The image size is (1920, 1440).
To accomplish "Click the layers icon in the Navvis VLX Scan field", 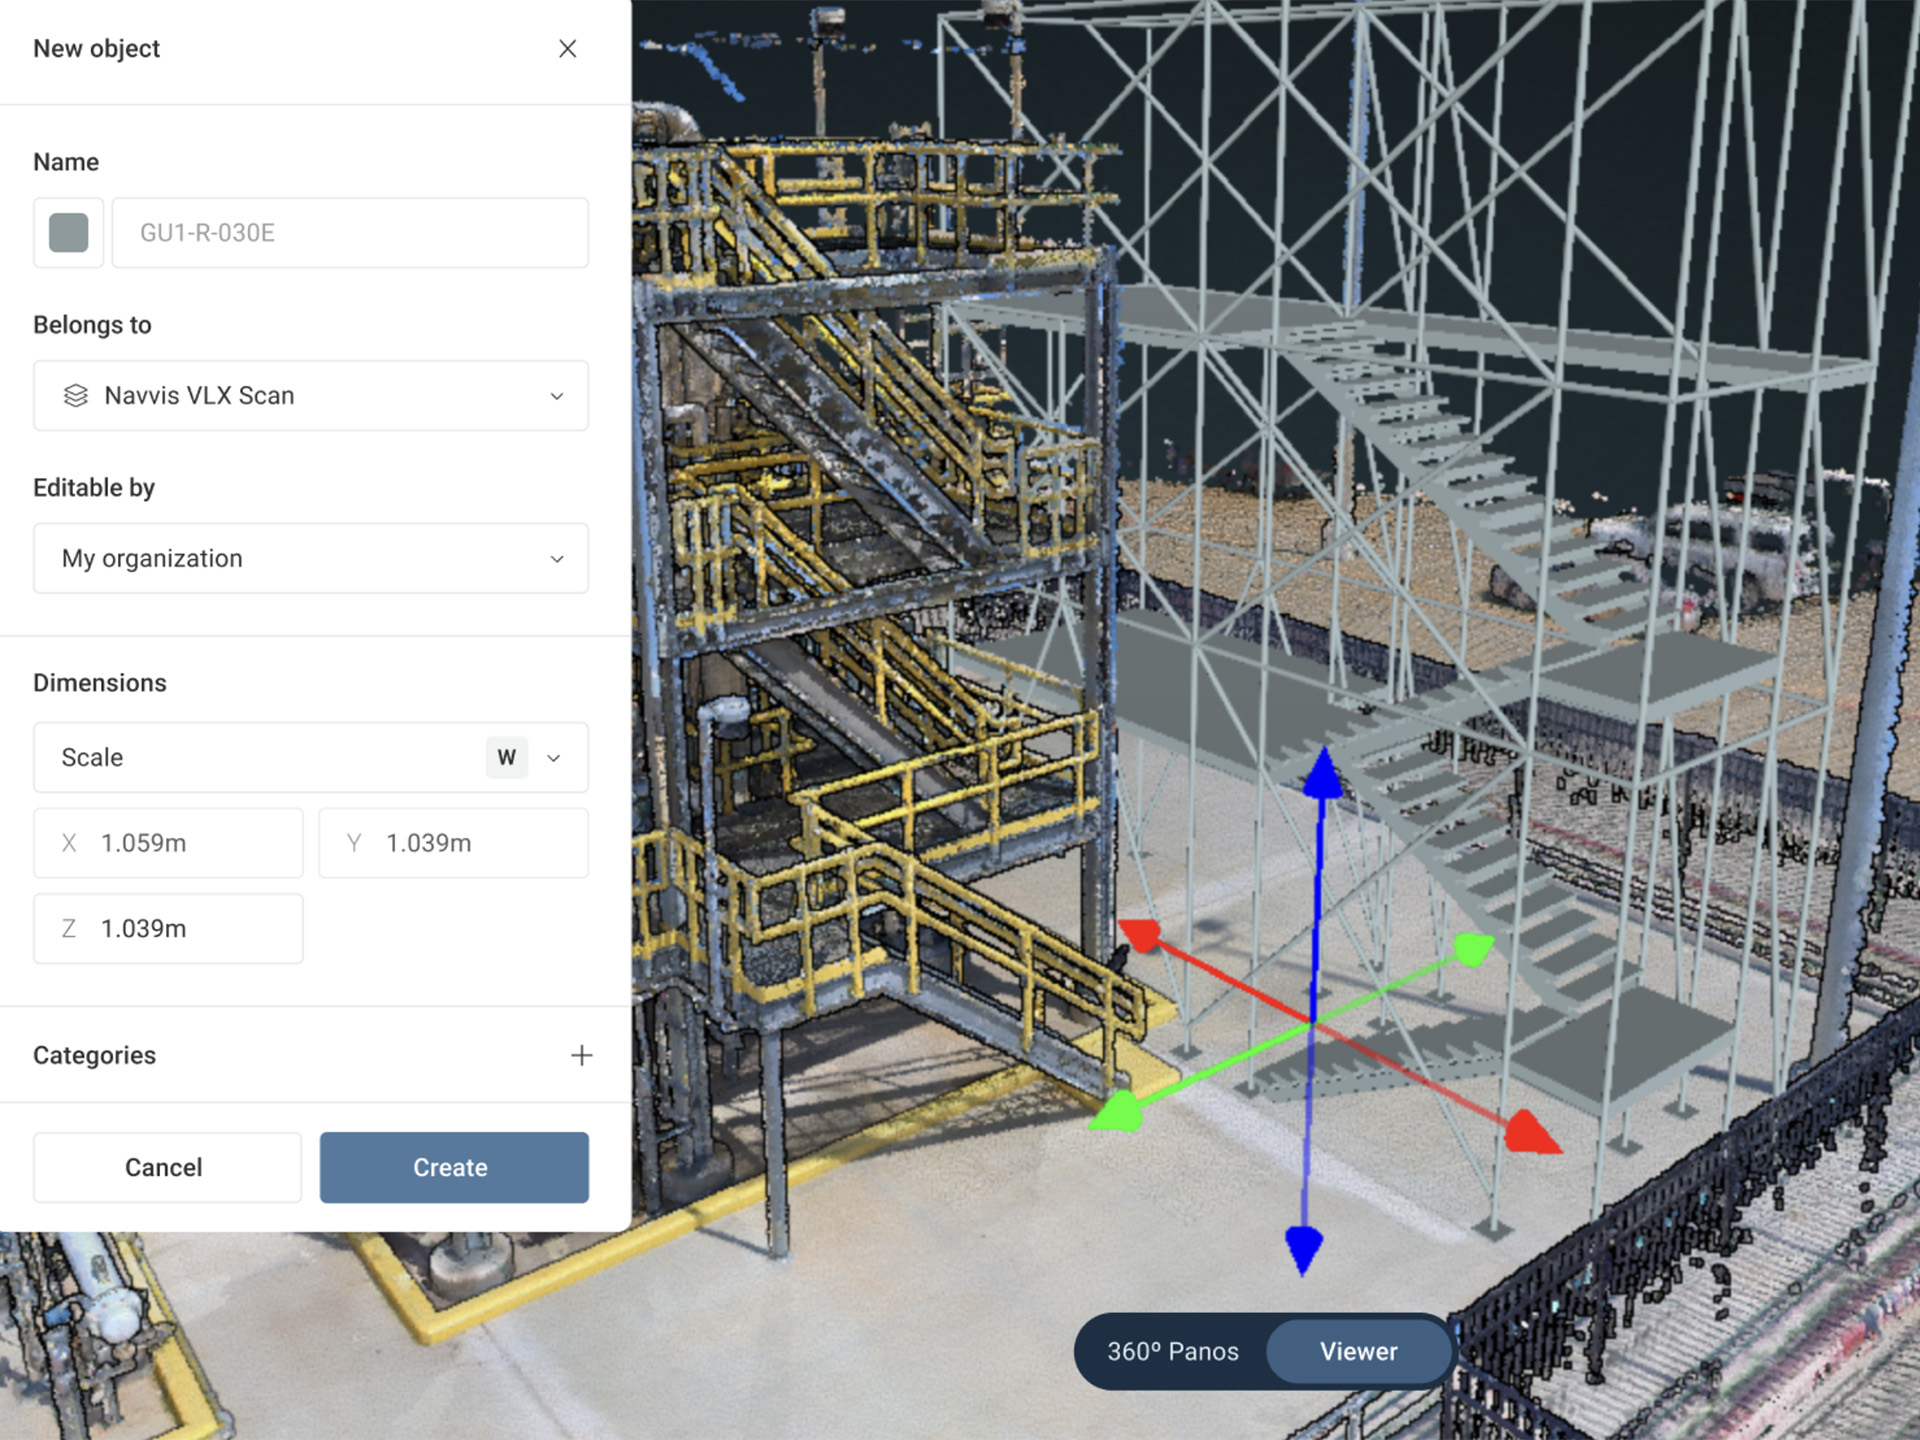I will [76, 395].
